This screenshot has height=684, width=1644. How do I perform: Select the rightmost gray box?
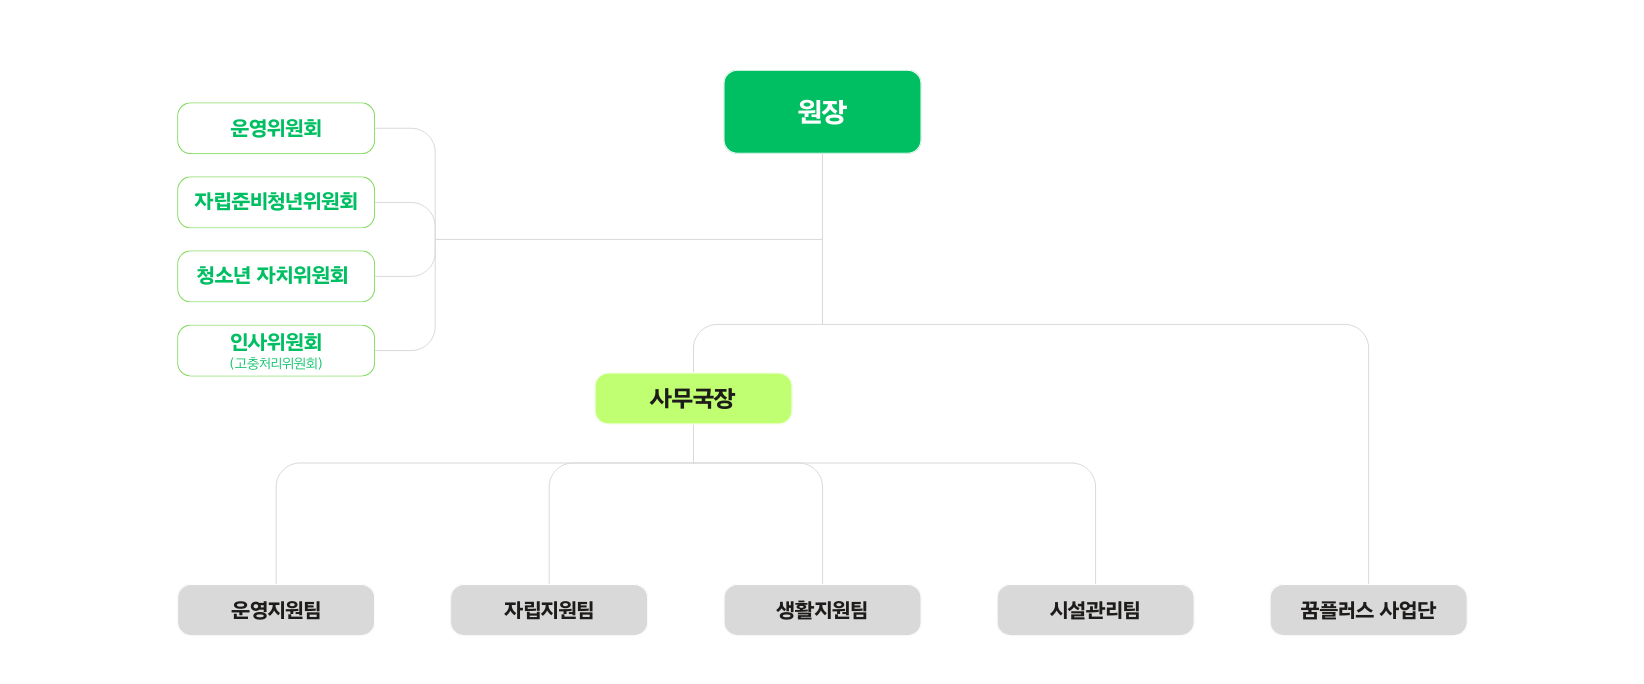(1368, 610)
